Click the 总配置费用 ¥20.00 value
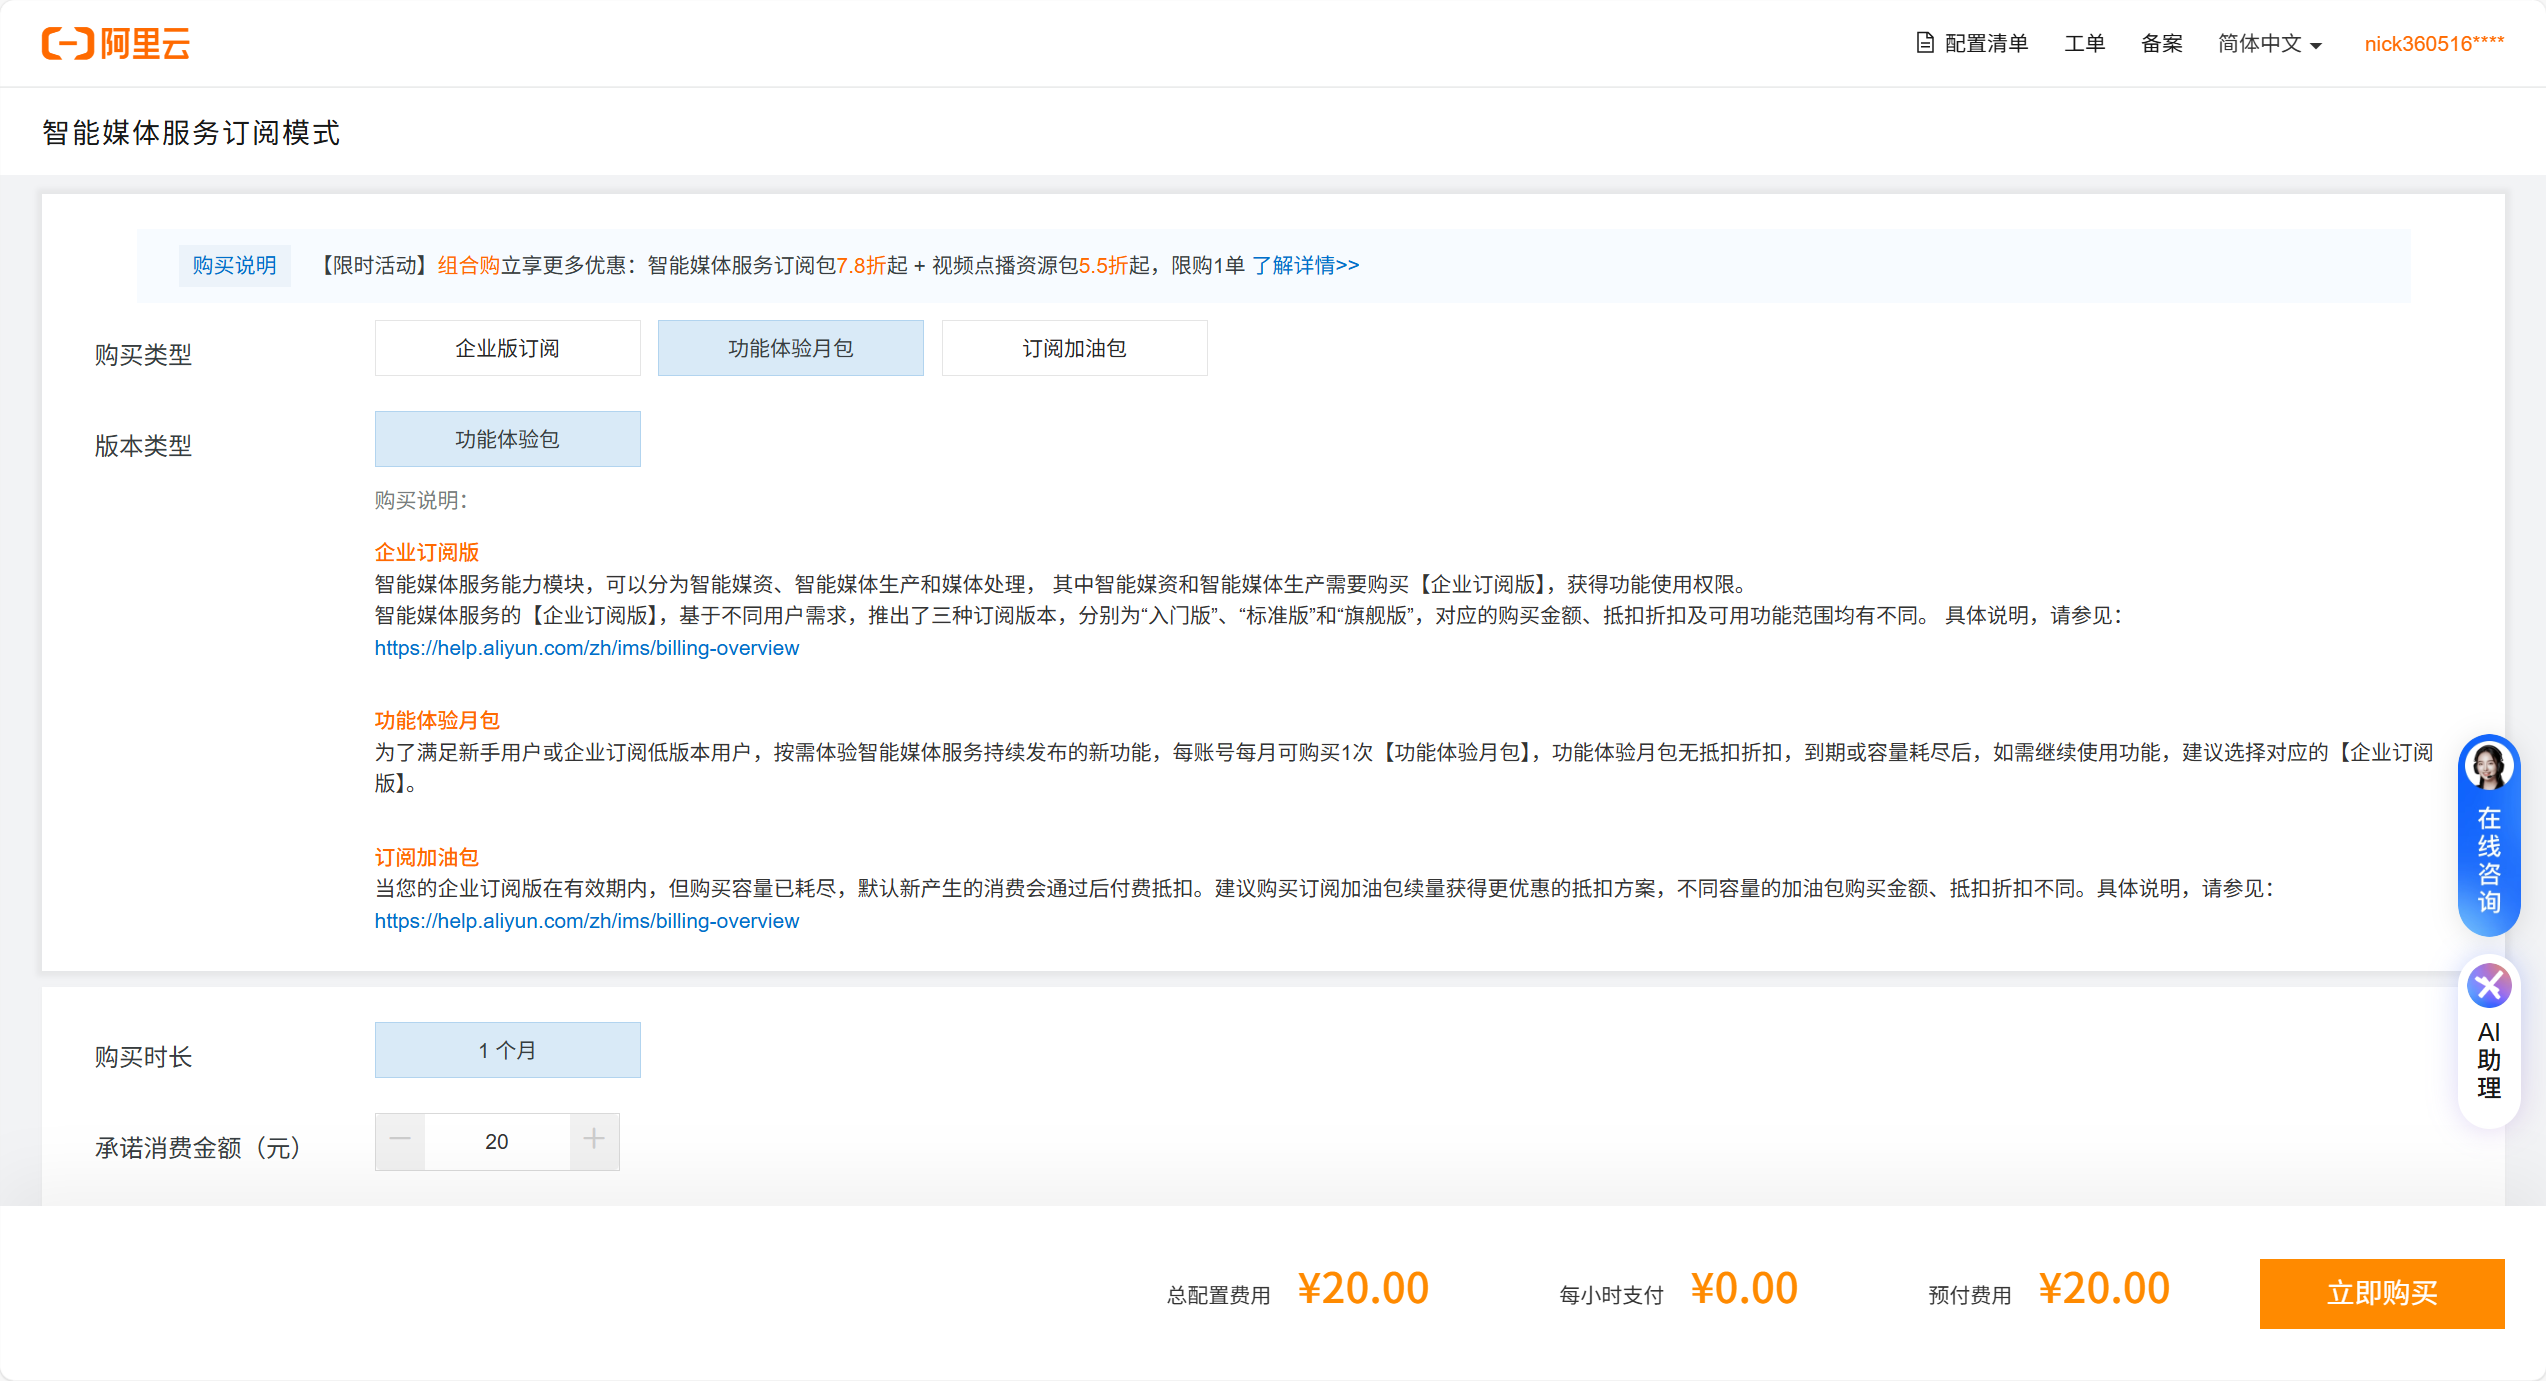Screen dimensions: 2546x1381 point(1363,1289)
